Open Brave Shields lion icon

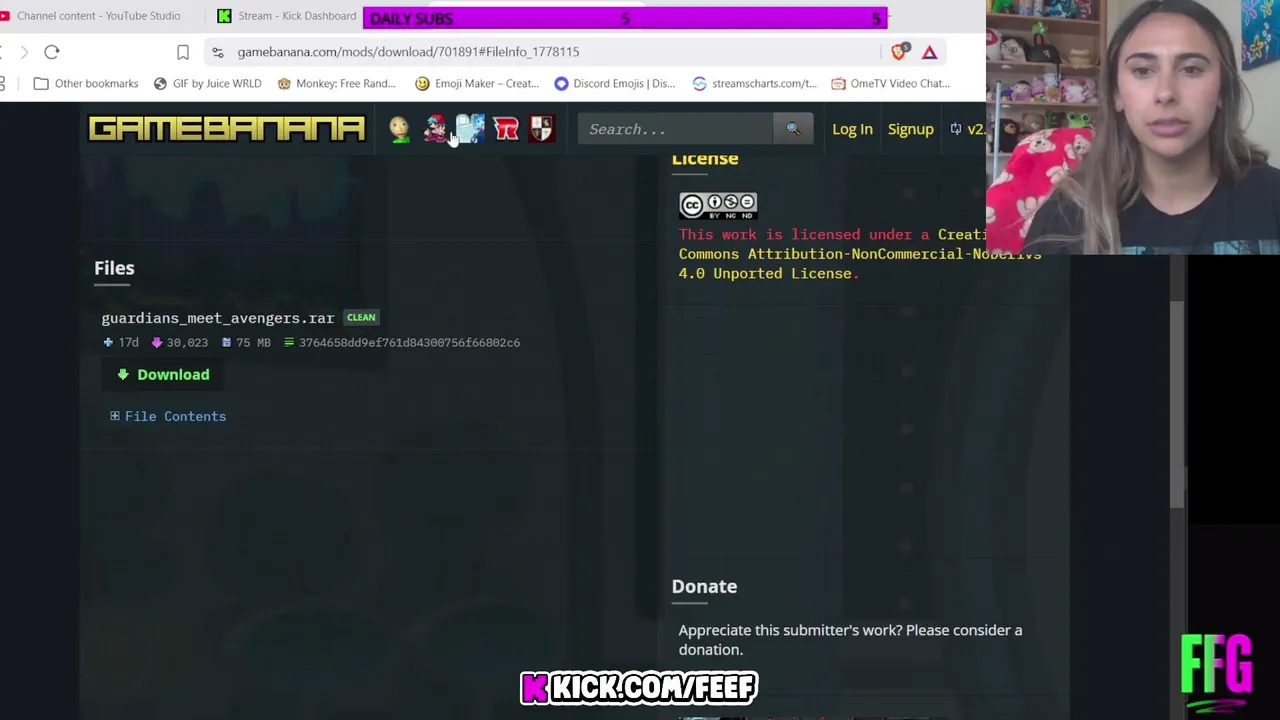click(900, 52)
